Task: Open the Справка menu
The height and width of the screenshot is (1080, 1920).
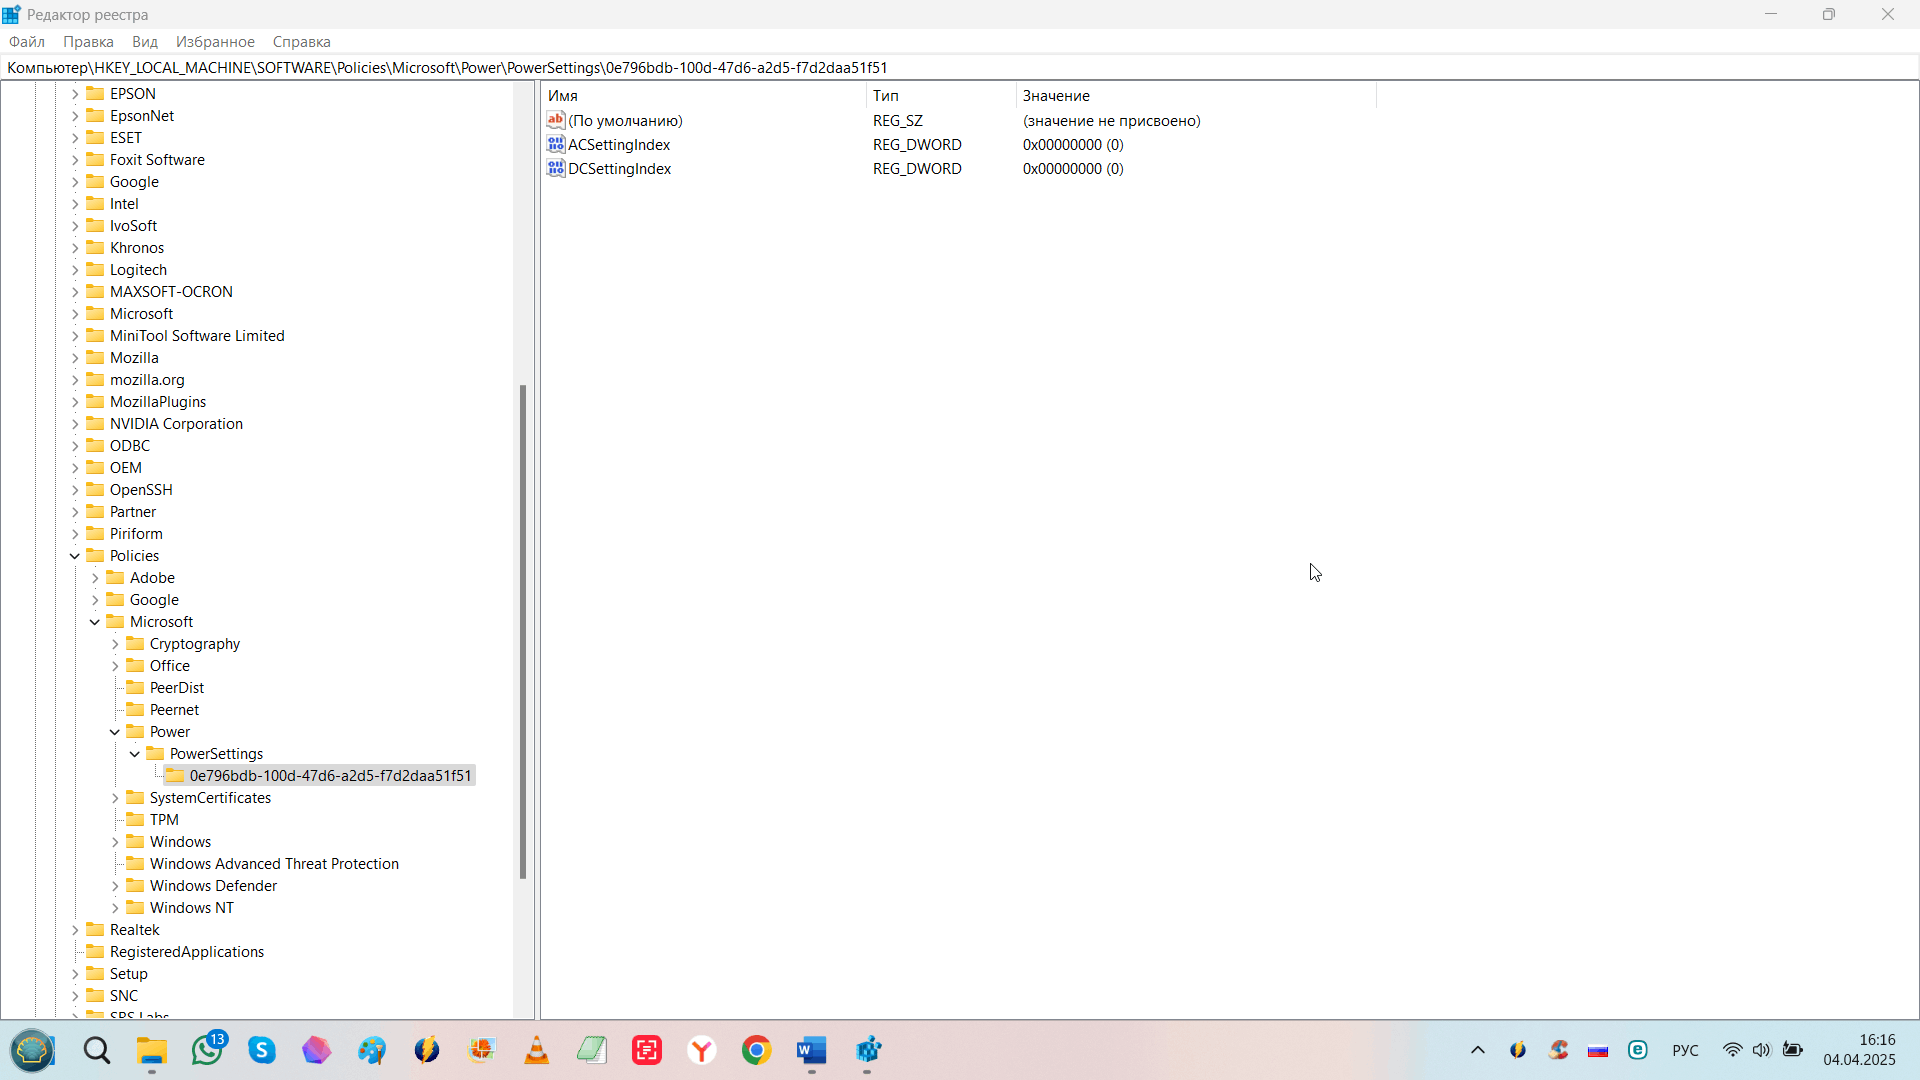Action: click(x=301, y=42)
